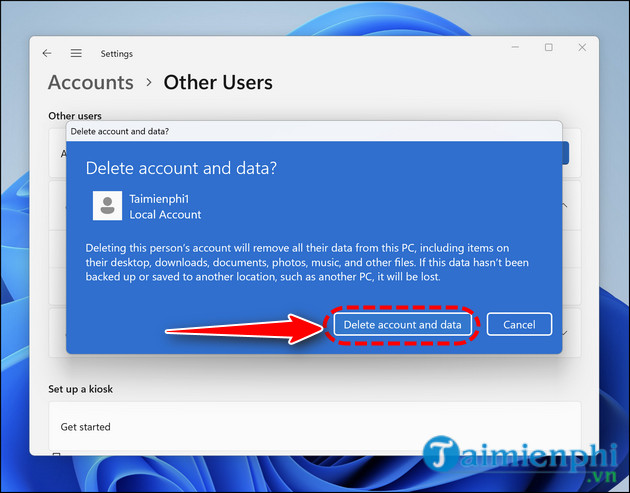Open the hamburger navigation menu

76,53
